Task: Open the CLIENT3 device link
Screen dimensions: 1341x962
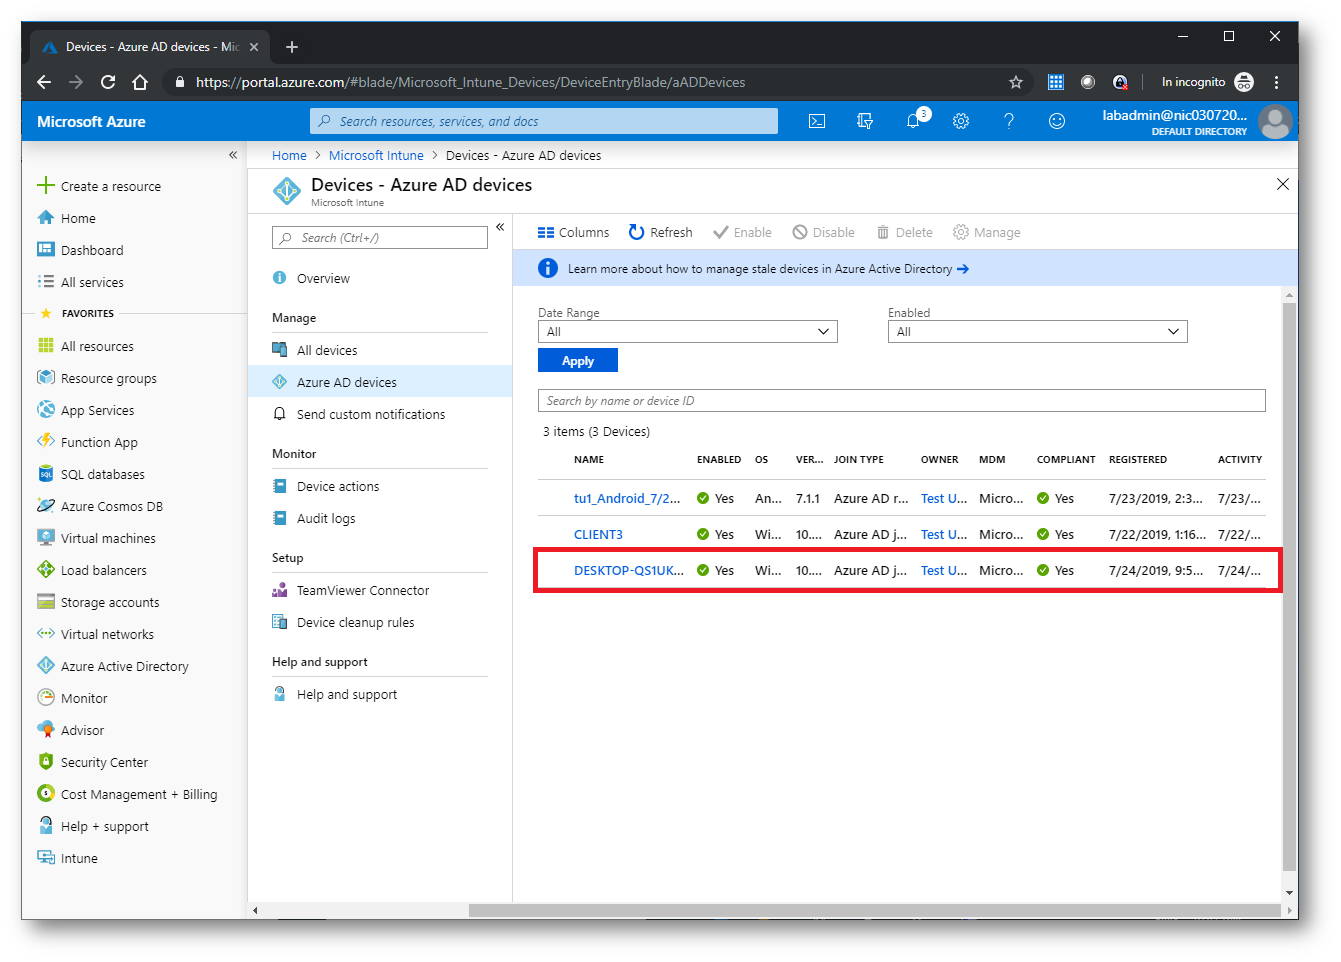Action: coord(598,534)
